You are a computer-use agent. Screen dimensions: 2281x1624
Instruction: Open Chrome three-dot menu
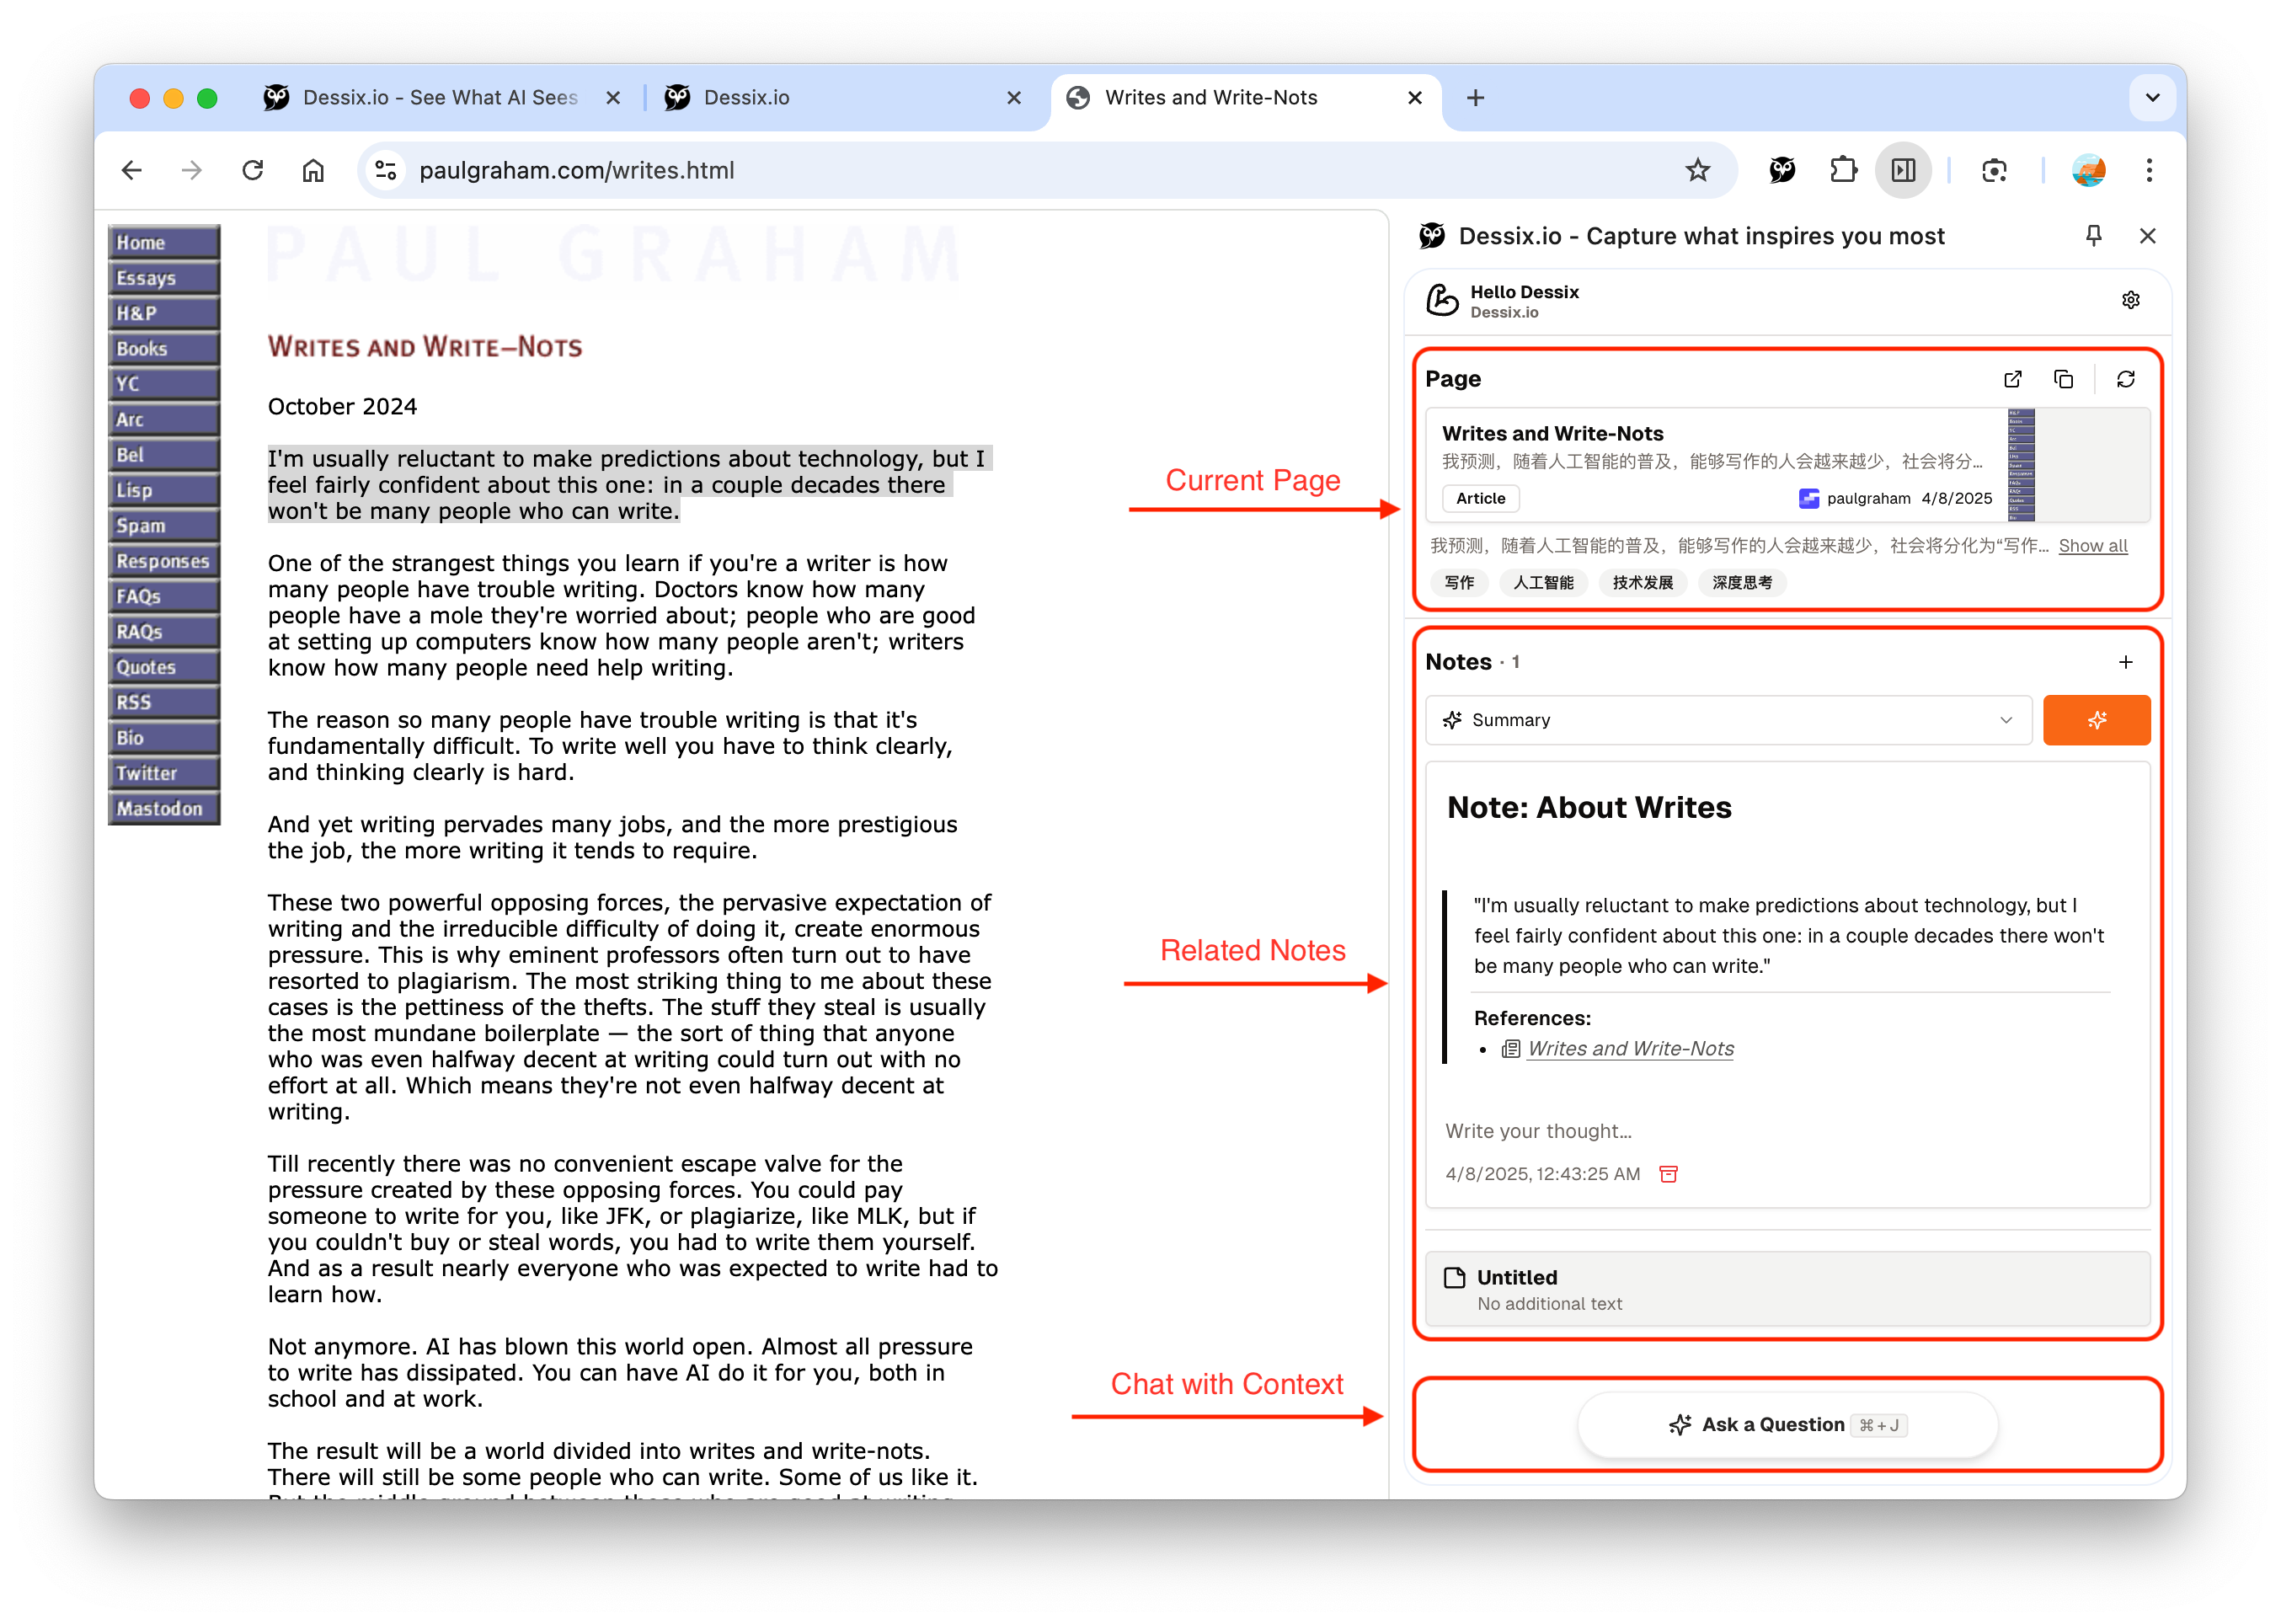pyautogui.click(x=2149, y=170)
